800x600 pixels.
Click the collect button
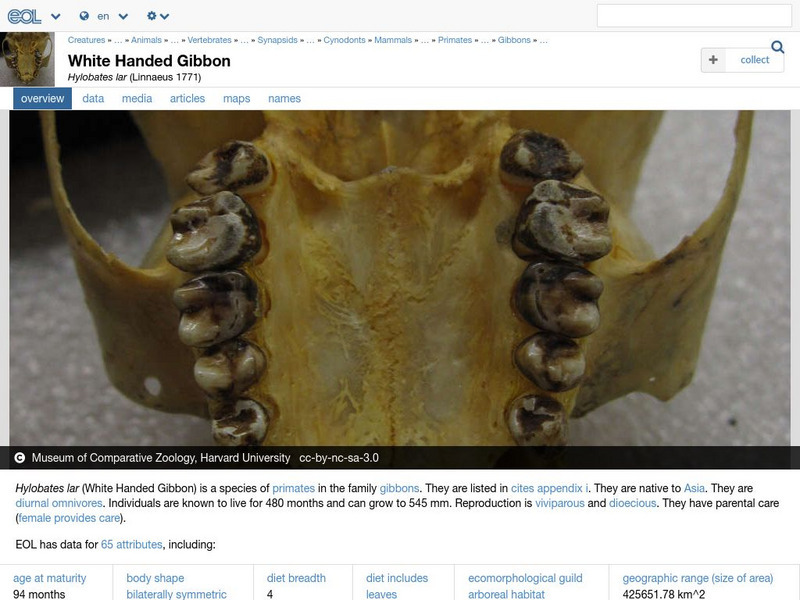(x=744, y=59)
